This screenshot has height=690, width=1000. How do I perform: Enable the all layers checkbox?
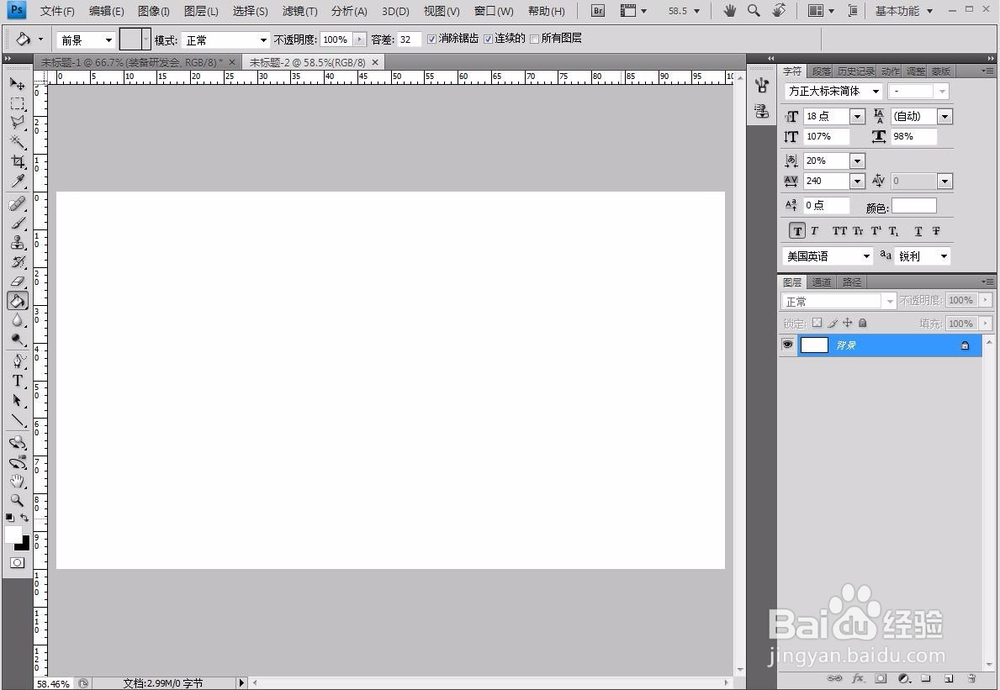tap(534, 39)
